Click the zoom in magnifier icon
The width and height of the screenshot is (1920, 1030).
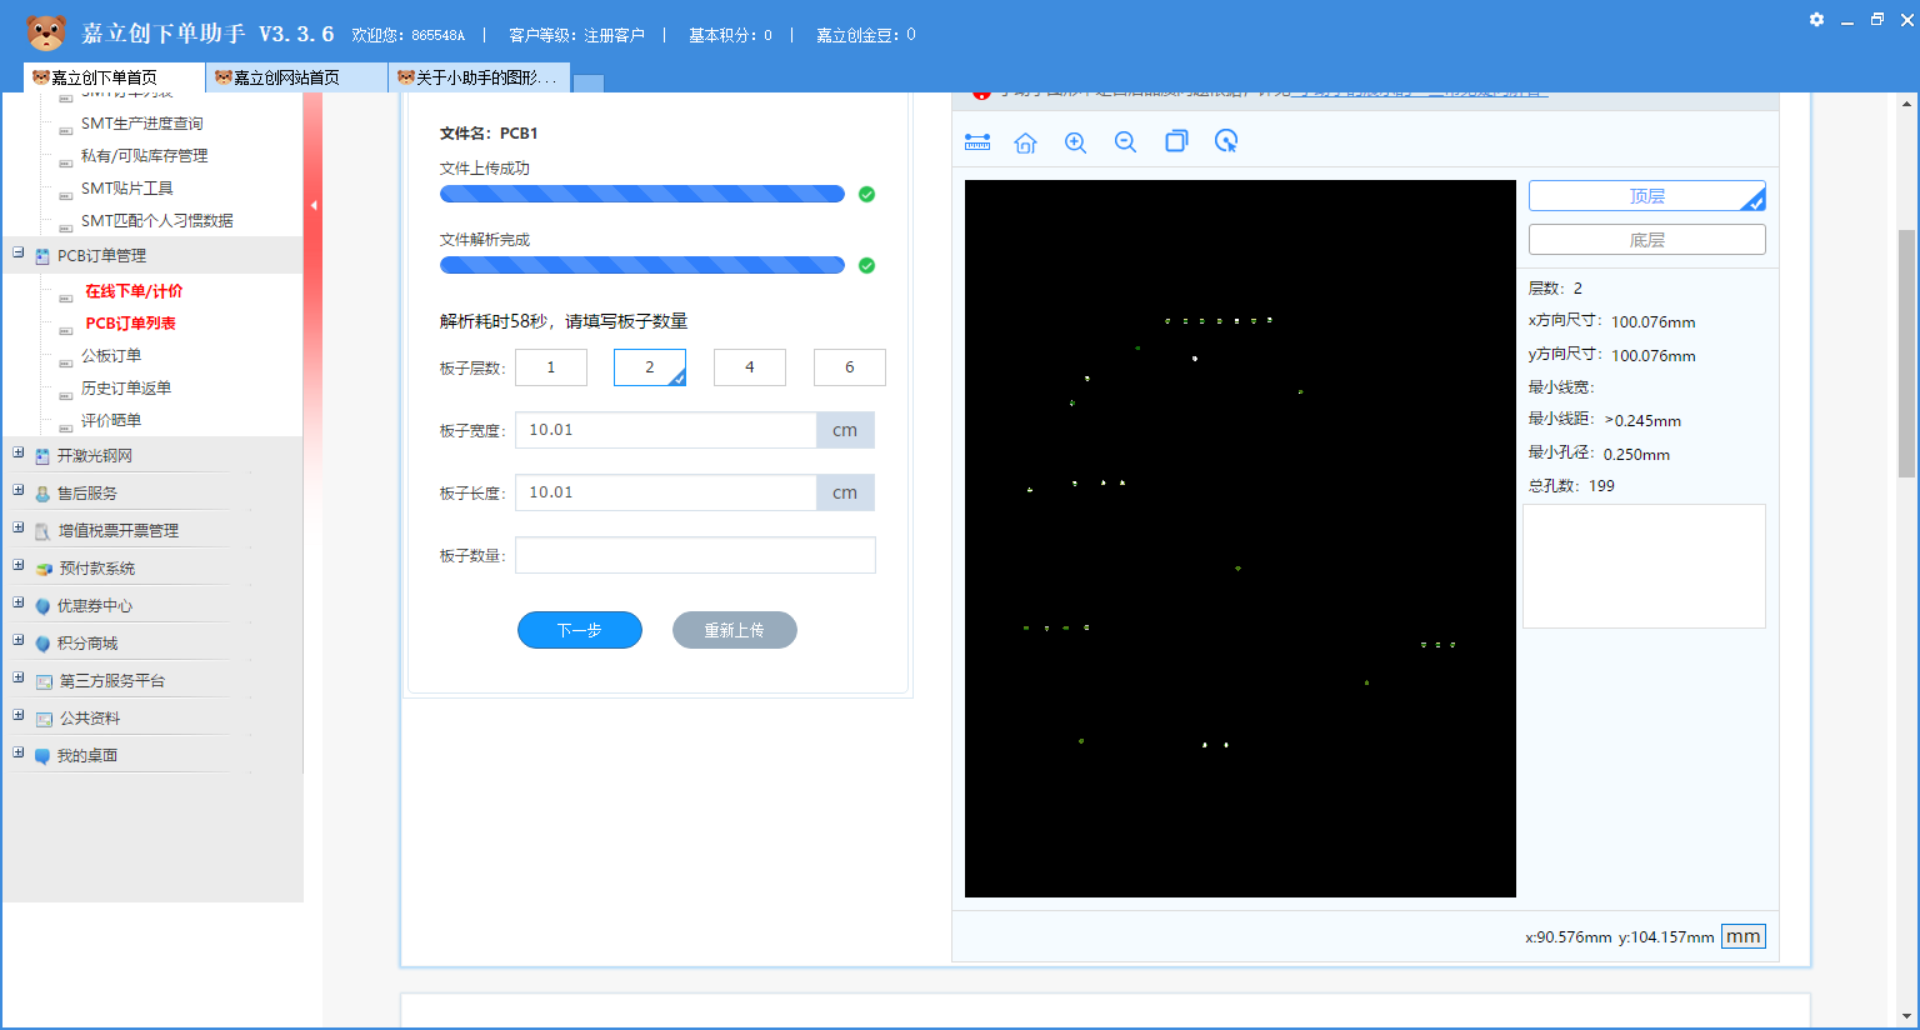click(x=1075, y=143)
